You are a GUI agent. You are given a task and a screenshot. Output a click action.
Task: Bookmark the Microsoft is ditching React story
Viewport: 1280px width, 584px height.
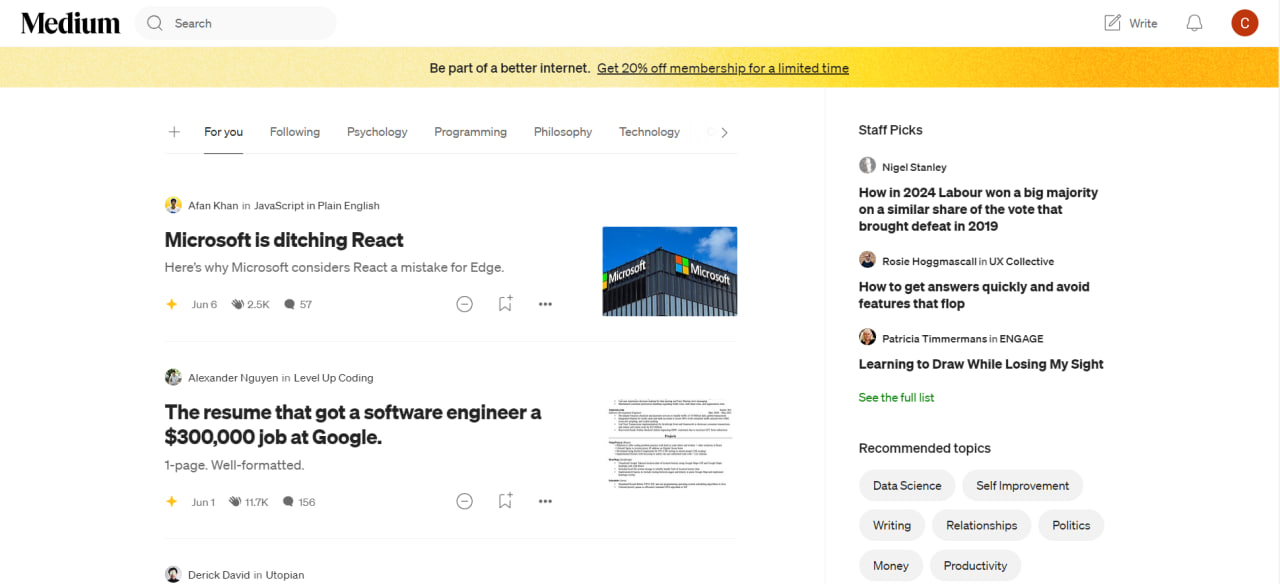tap(505, 304)
